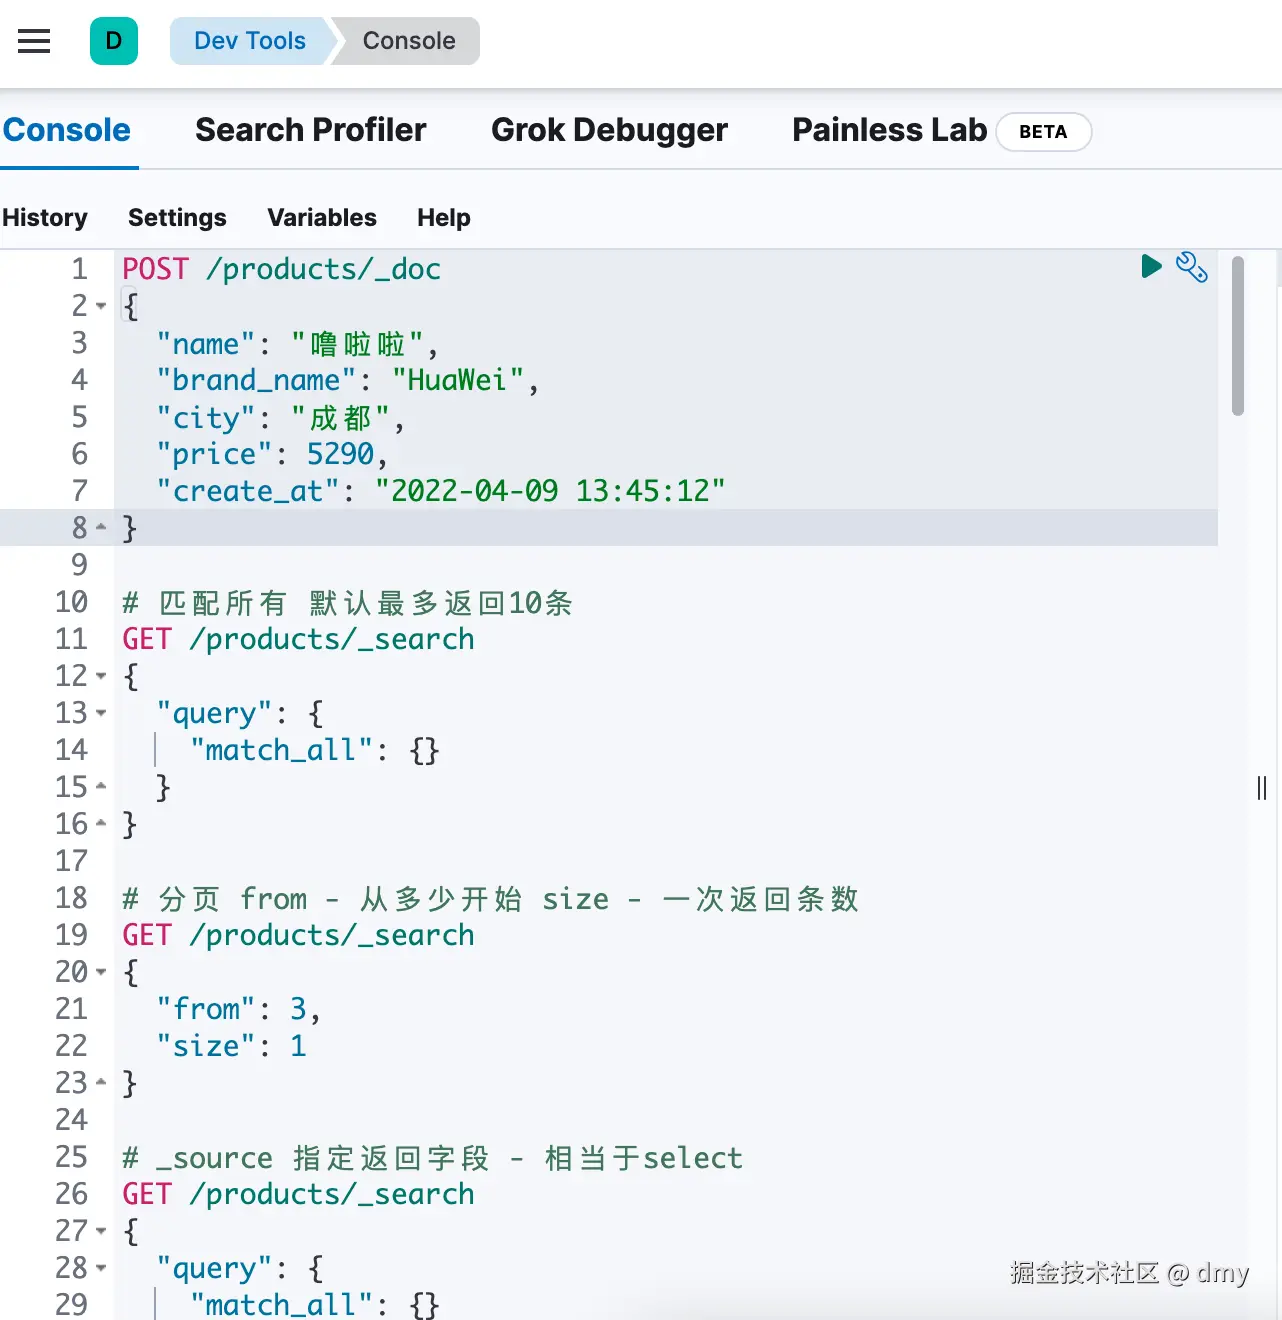Click the Help link

[x=443, y=218]
